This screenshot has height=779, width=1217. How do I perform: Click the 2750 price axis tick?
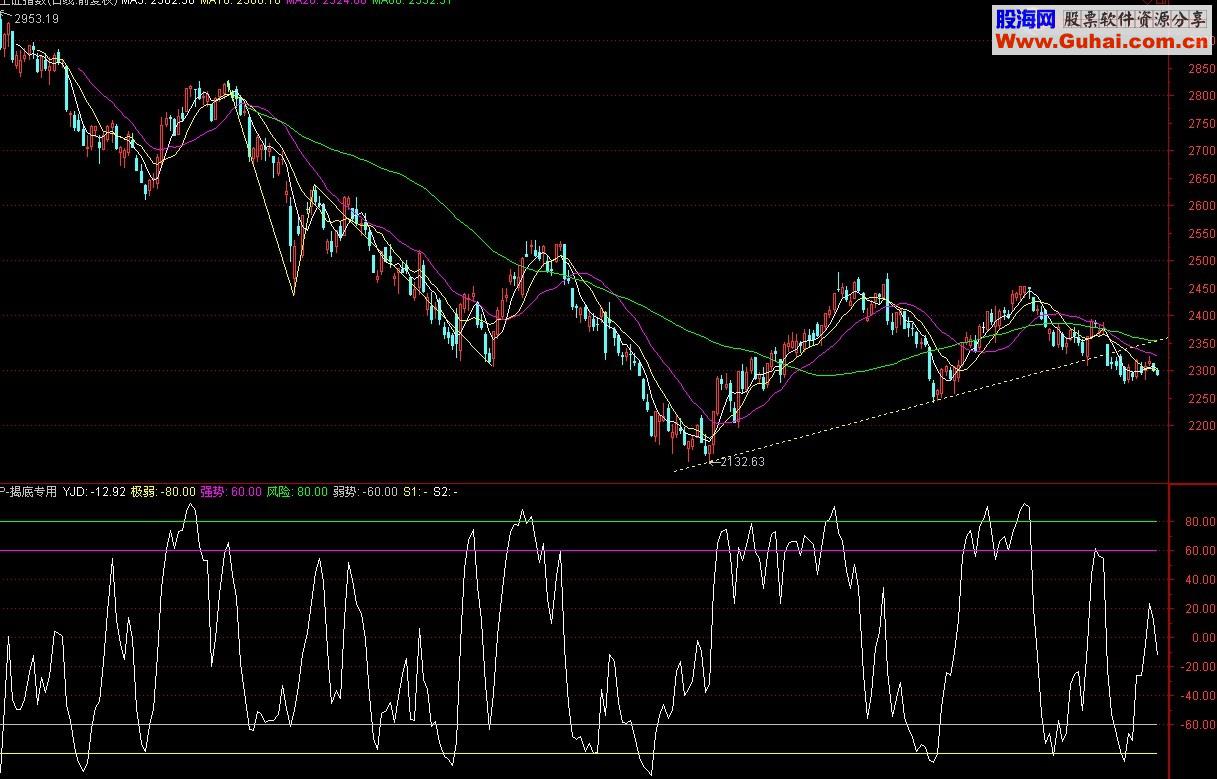pyautogui.click(x=1200, y=124)
